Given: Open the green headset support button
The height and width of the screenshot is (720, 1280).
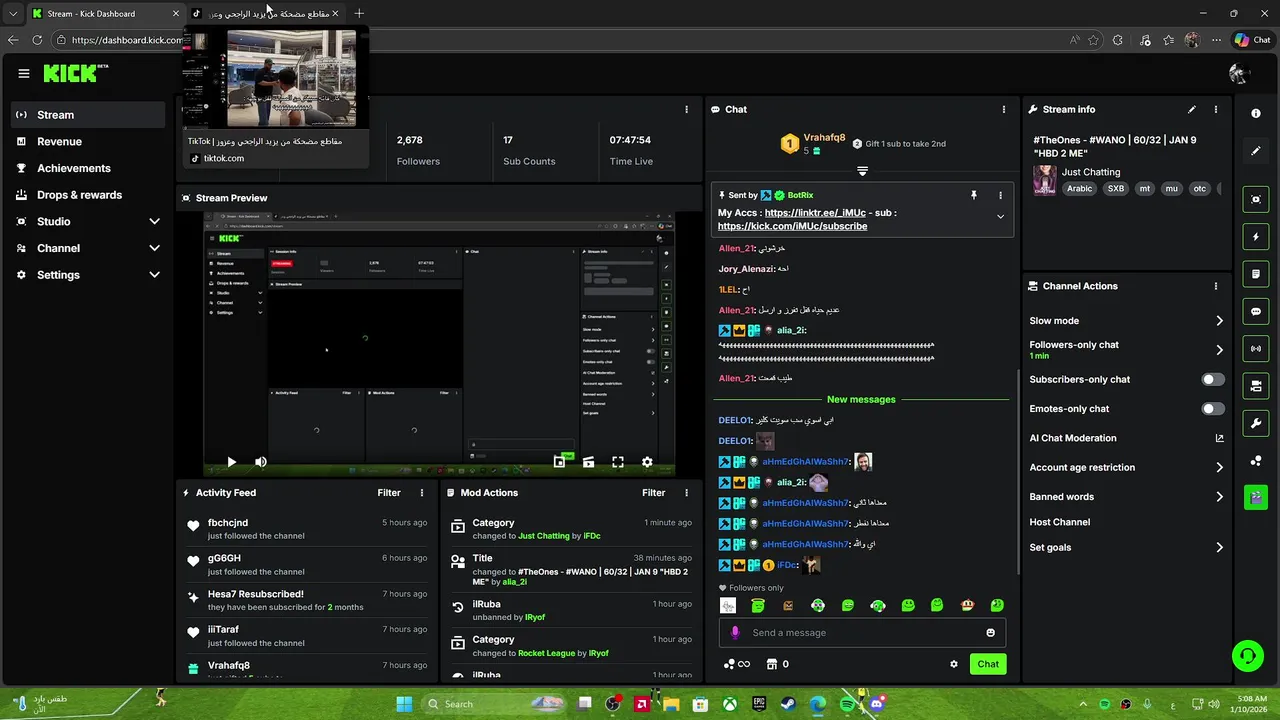Looking at the screenshot, I should point(1247,656).
